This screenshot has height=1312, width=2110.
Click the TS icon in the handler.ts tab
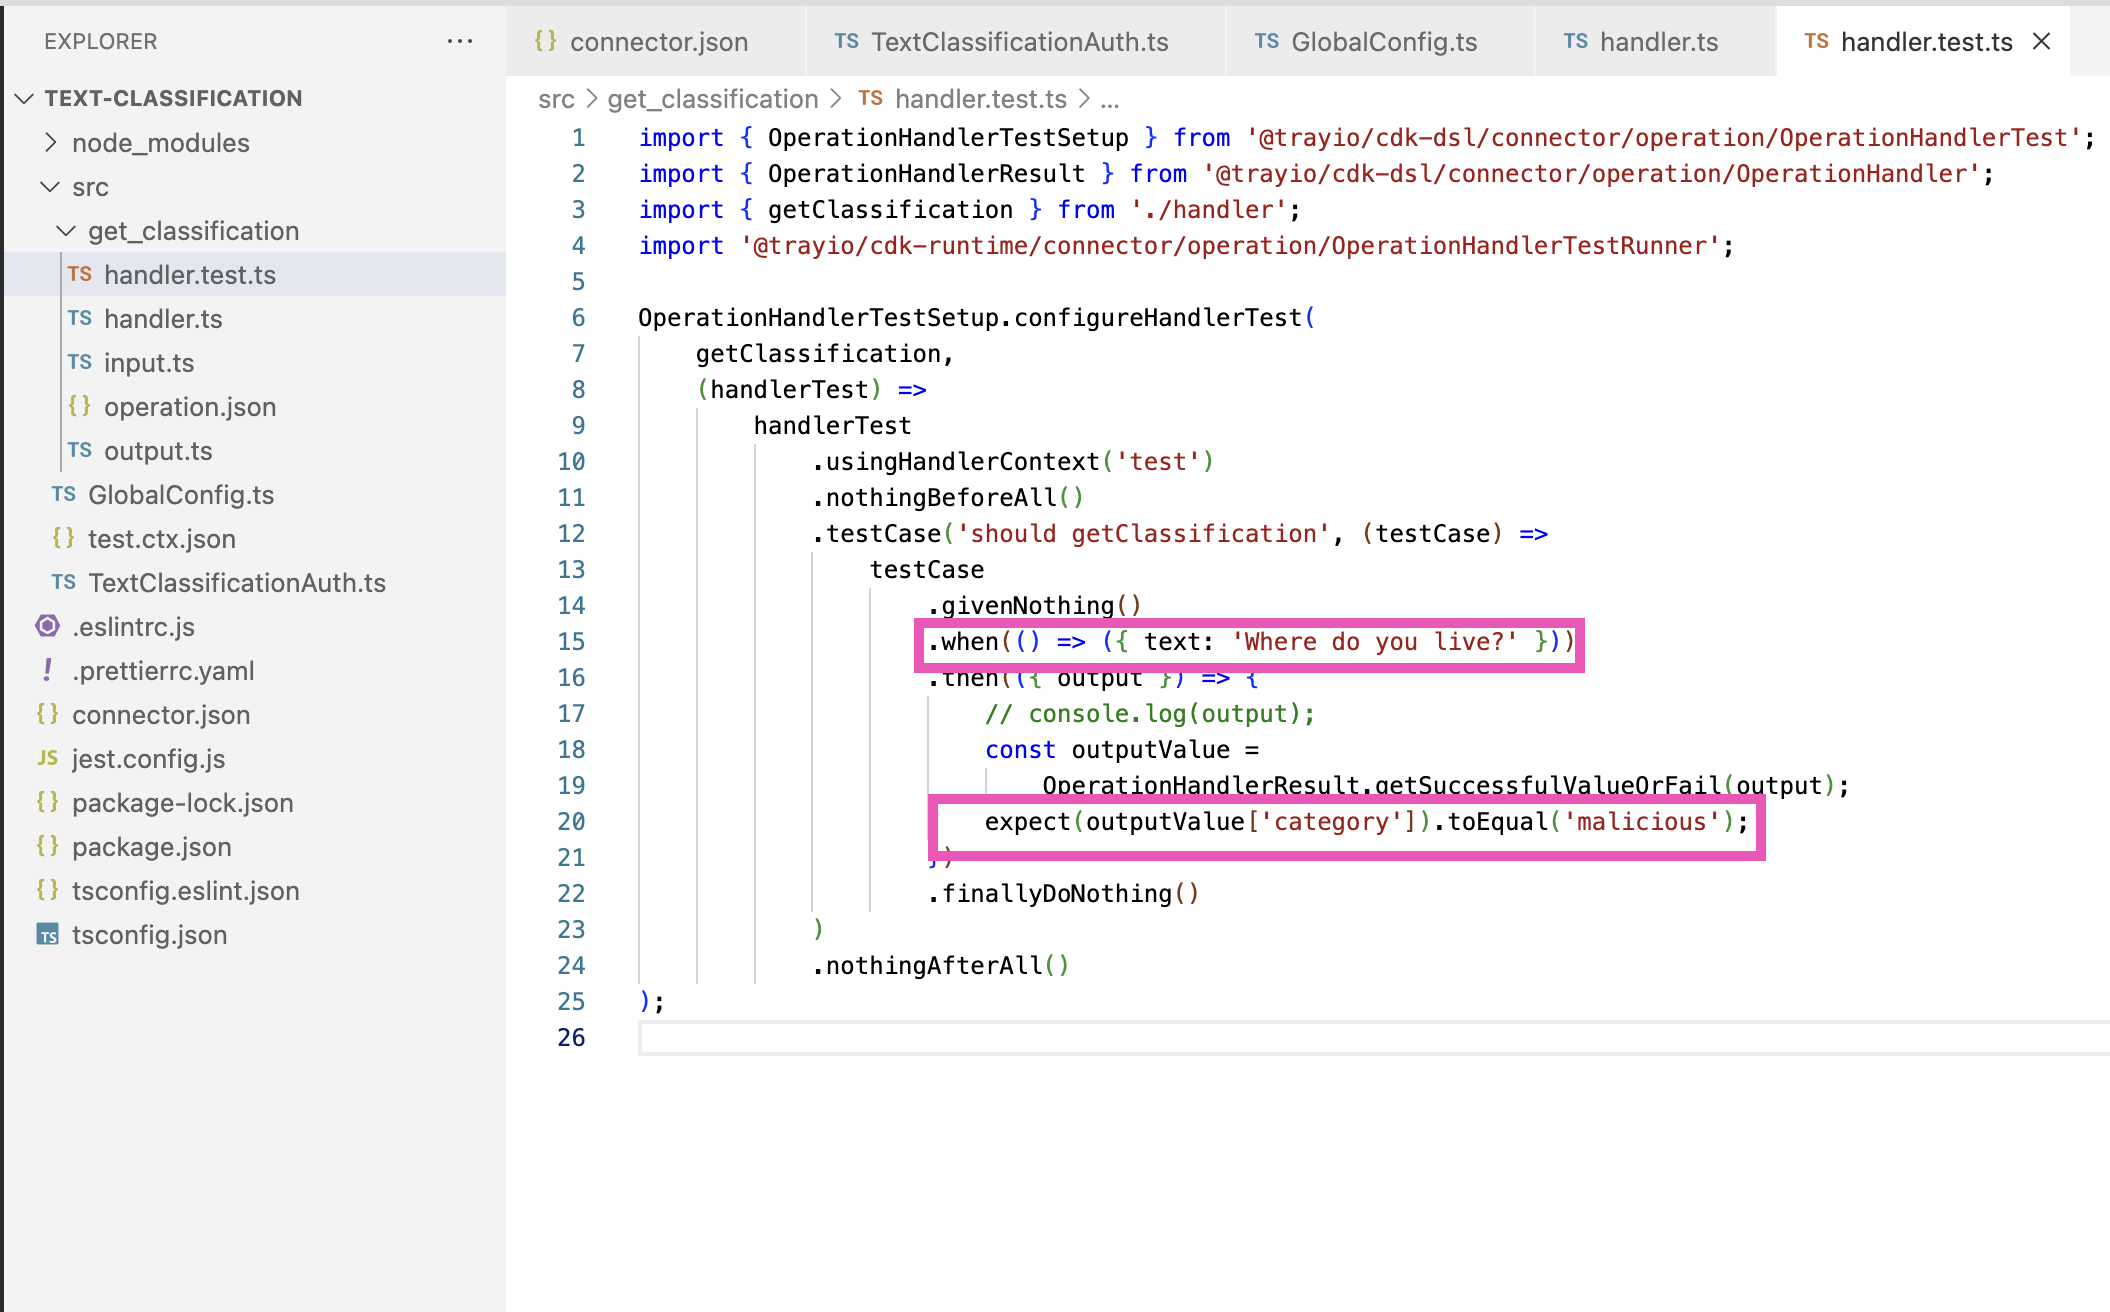(1575, 41)
